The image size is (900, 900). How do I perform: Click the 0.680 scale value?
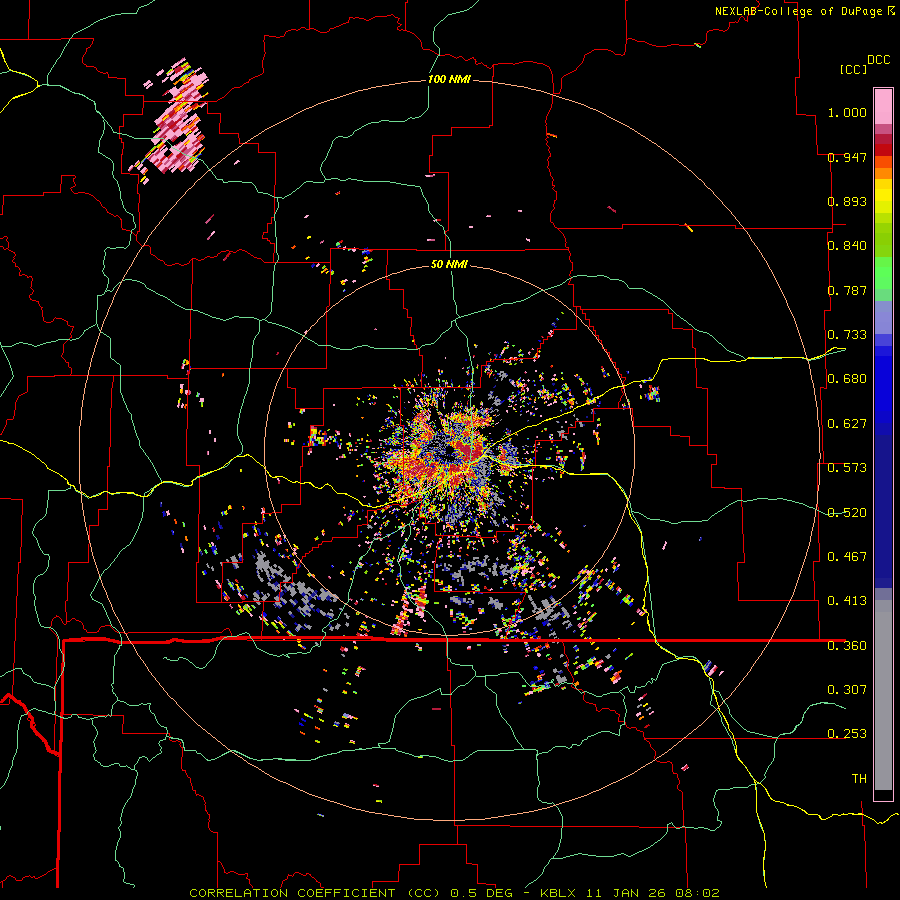point(847,379)
